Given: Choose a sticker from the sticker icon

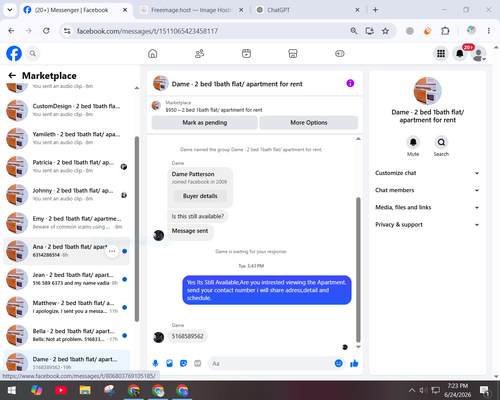Looking at the screenshot, I should tap(183, 363).
